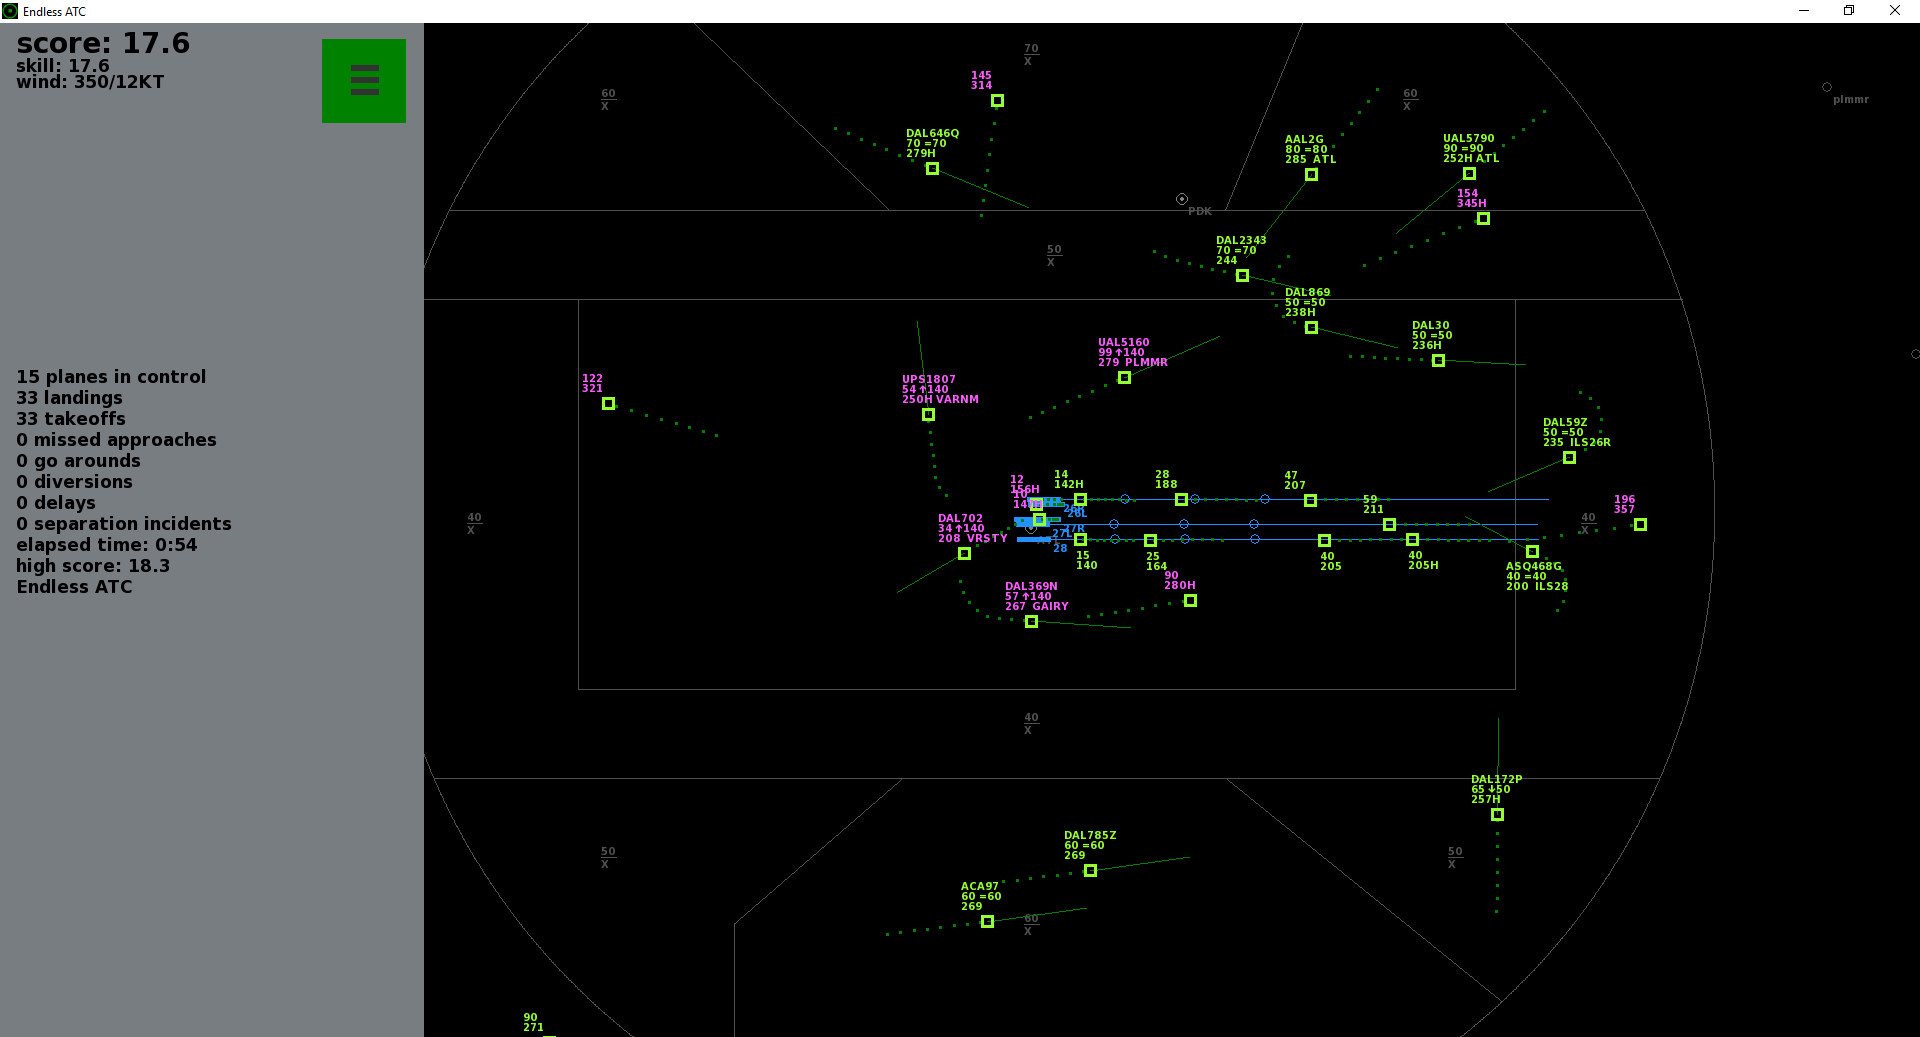Click the high score text

pos(93,565)
